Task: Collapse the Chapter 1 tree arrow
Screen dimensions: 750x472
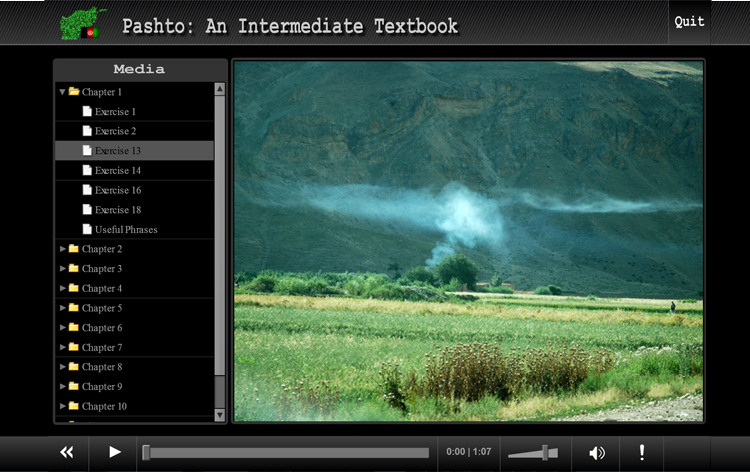Action: (62, 92)
